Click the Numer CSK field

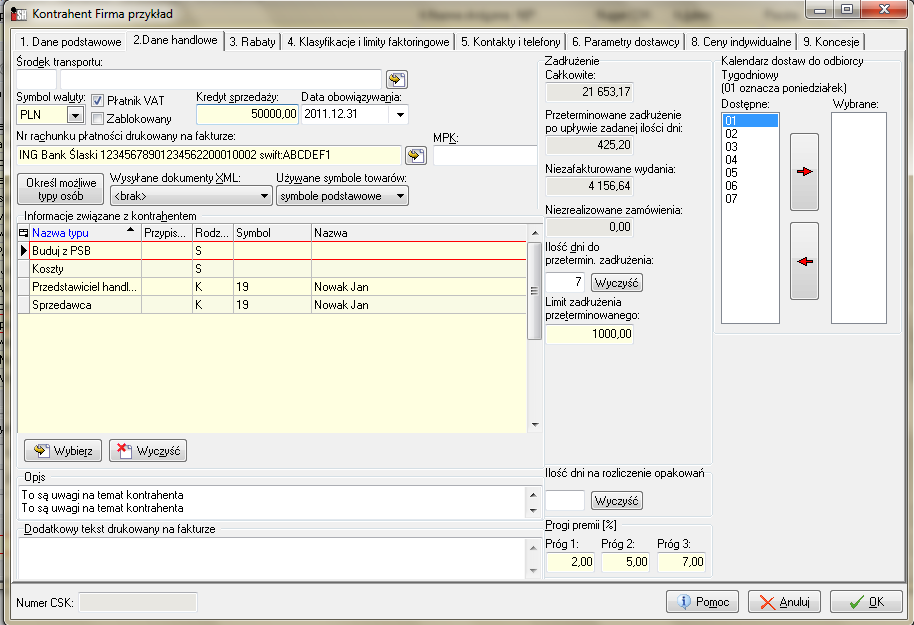point(138,602)
